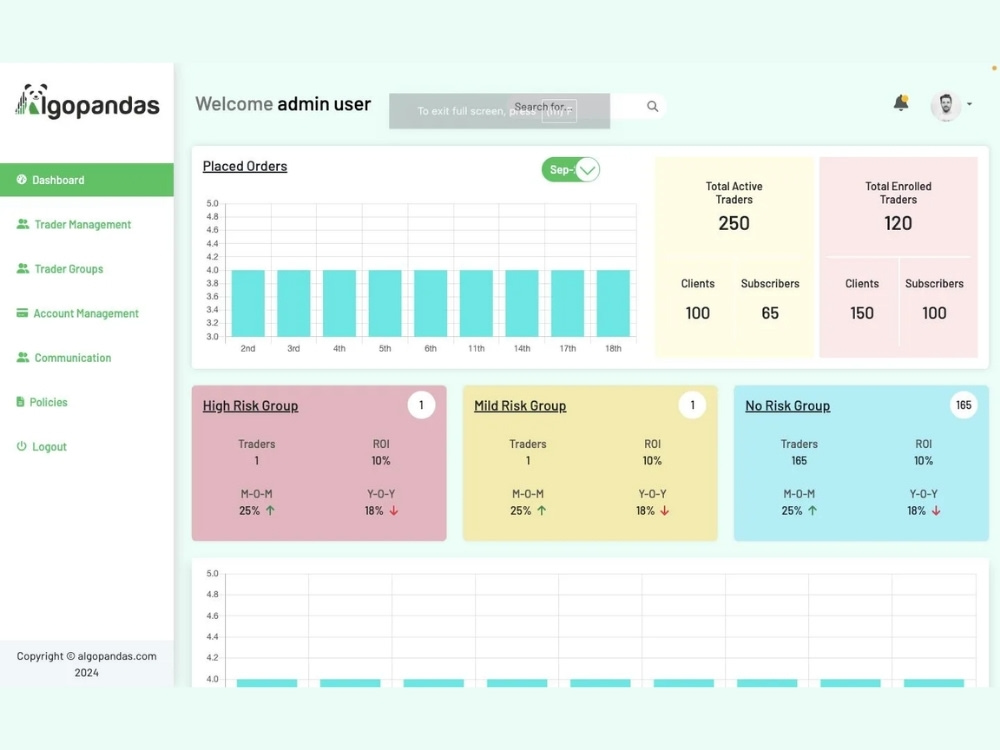The width and height of the screenshot is (1000, 750).
Task: Click the Mild Risk Group count badge
Action: coord(693,405)
